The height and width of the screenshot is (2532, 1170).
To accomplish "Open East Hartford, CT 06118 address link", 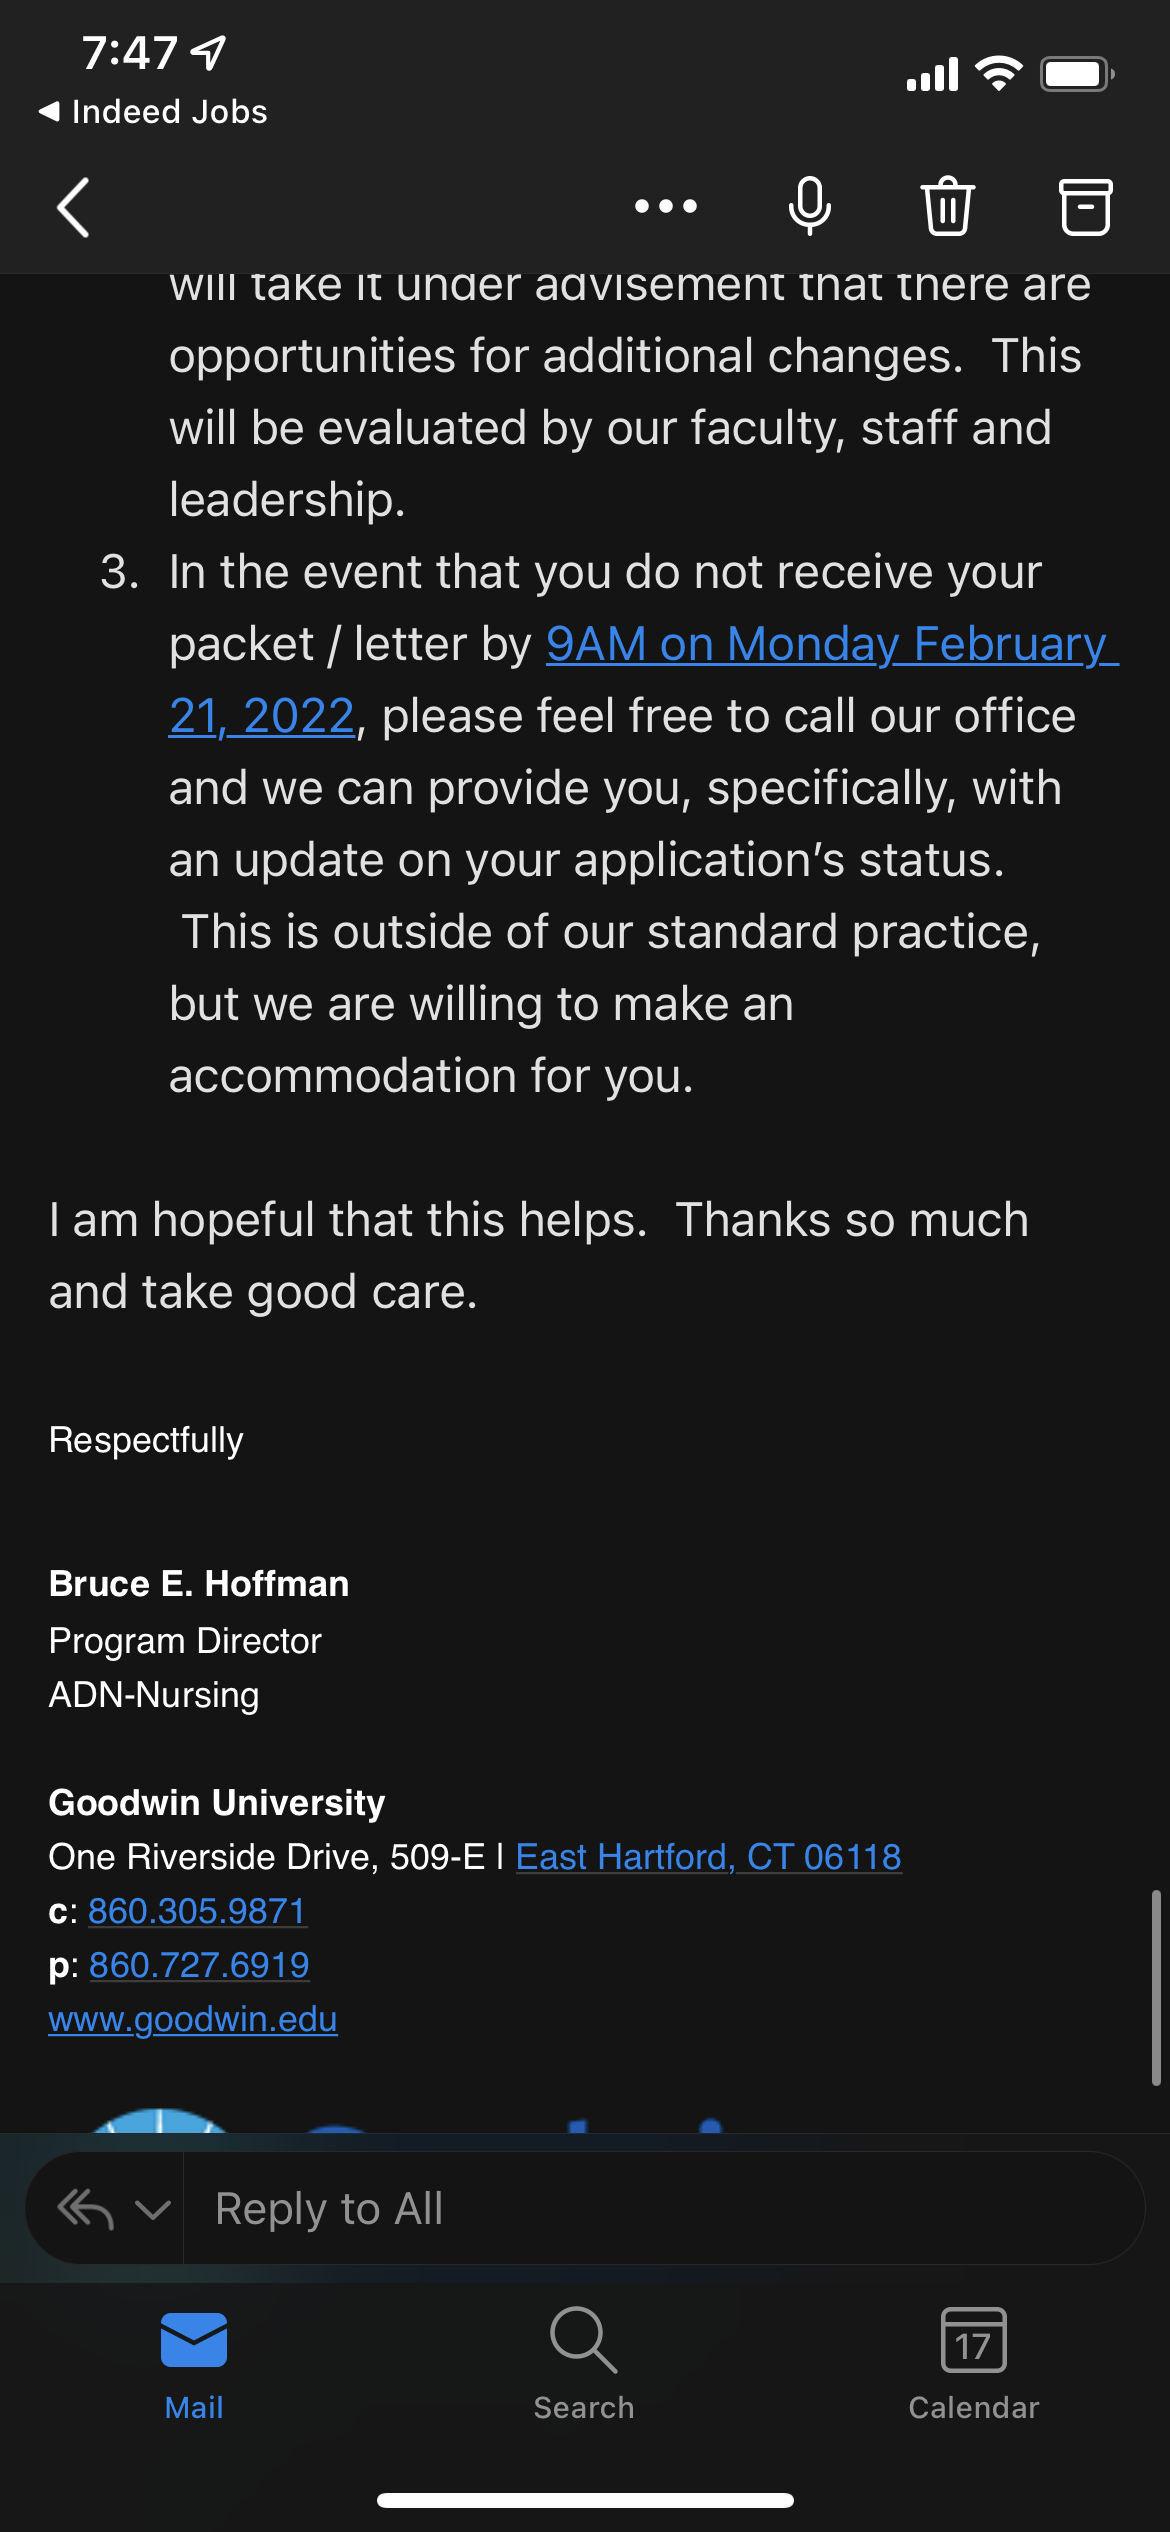I will click(x=709, y=1857).
